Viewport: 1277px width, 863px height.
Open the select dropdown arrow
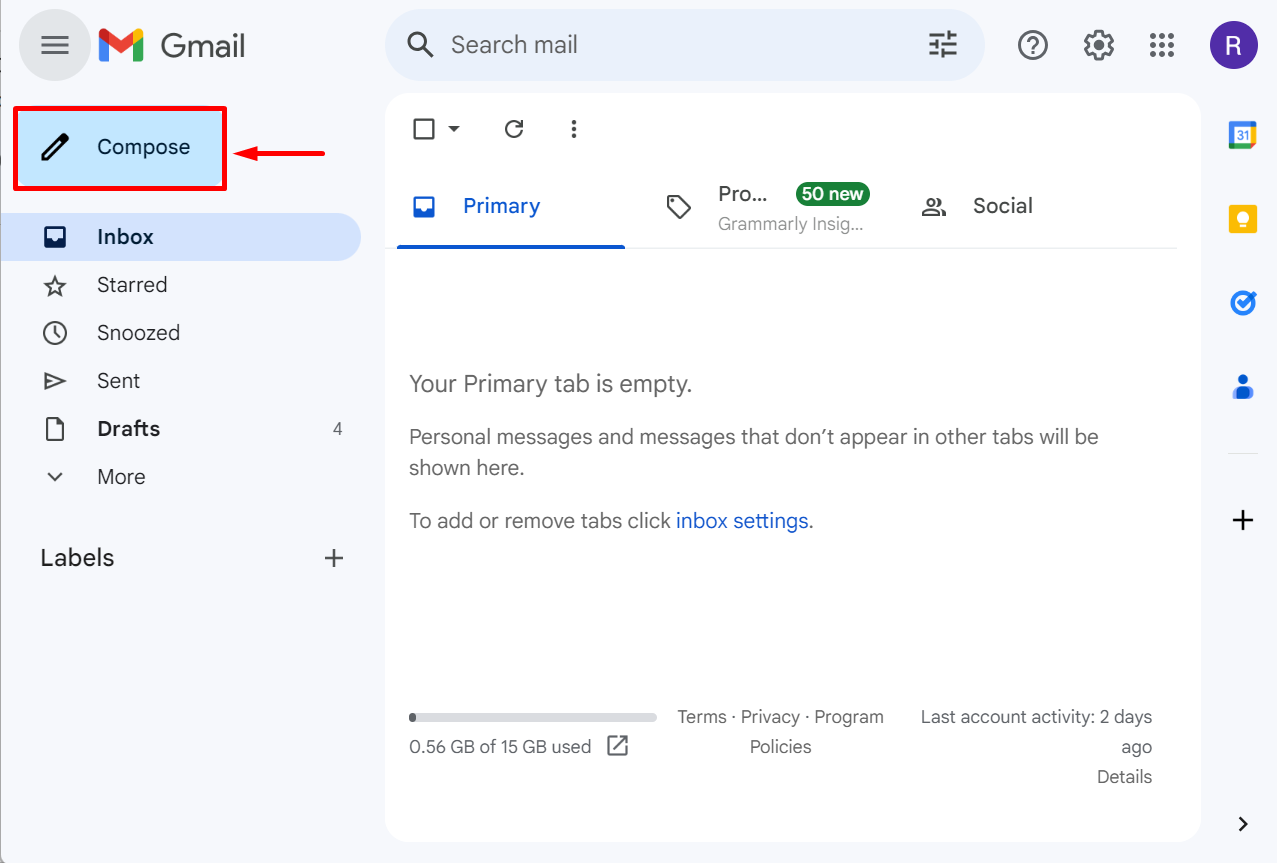454,129
